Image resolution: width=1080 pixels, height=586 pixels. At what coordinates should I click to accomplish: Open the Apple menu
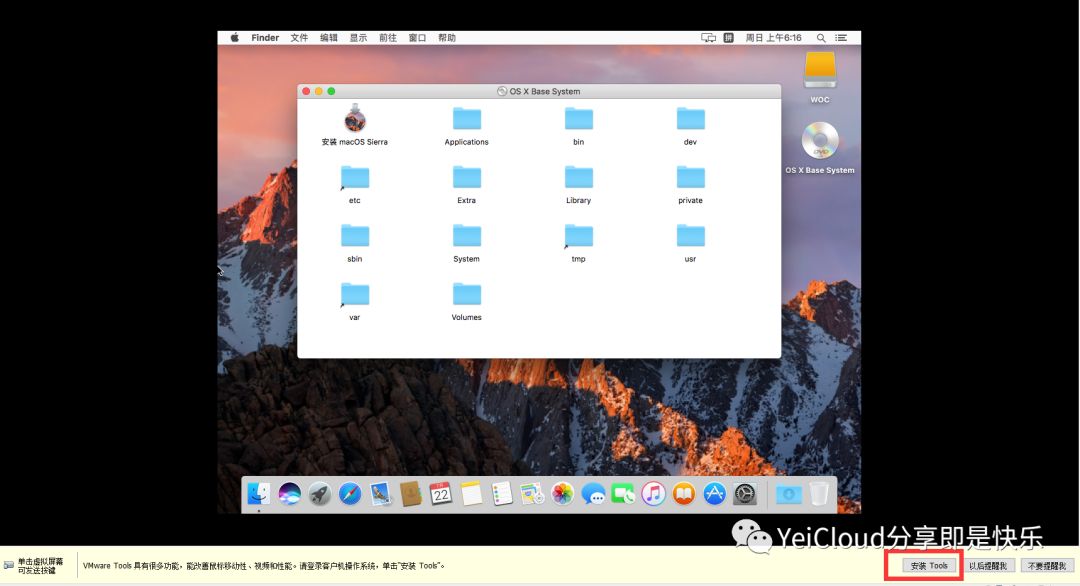(234, 38)
